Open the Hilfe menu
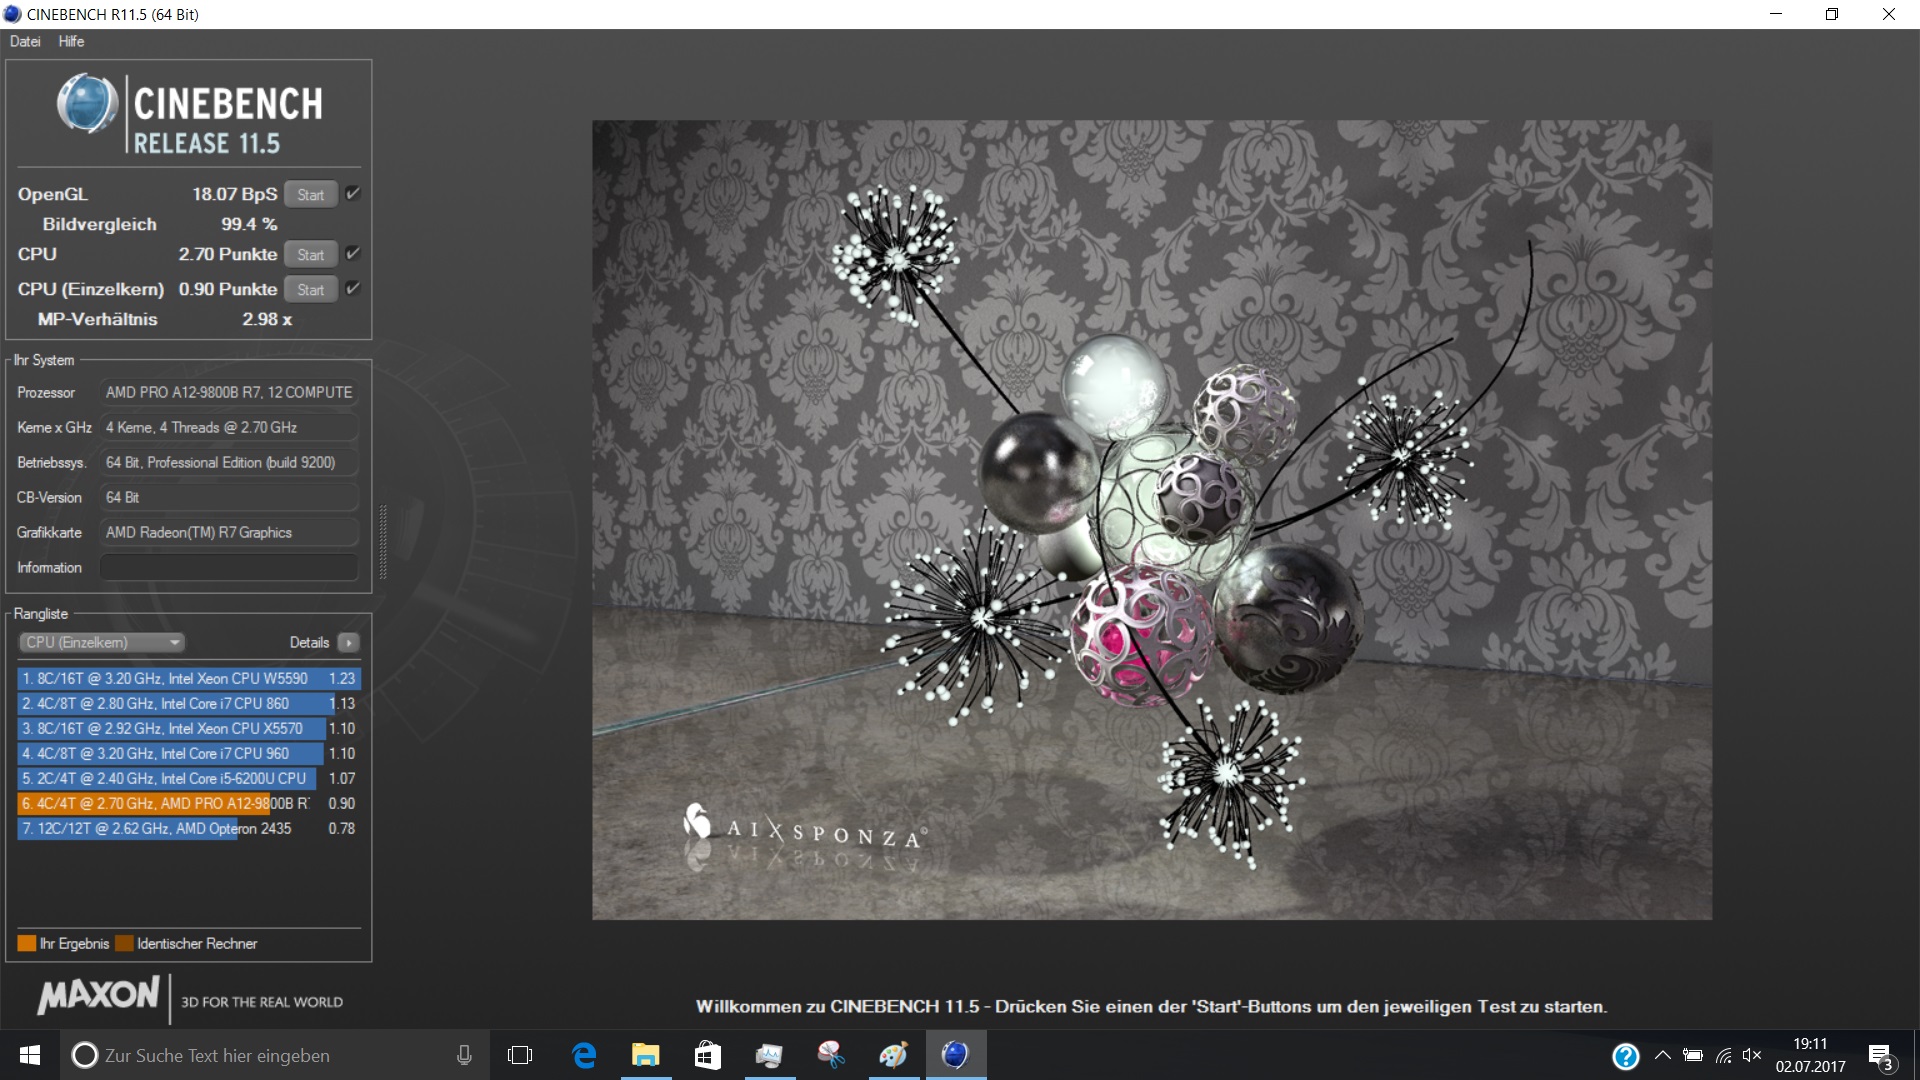 point(71,41)
